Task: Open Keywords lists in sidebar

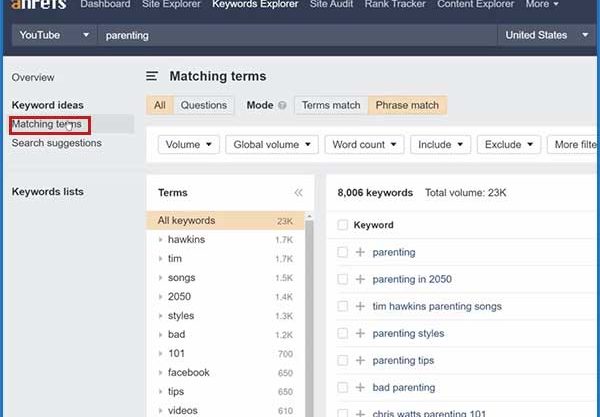Action: point(47,192)
